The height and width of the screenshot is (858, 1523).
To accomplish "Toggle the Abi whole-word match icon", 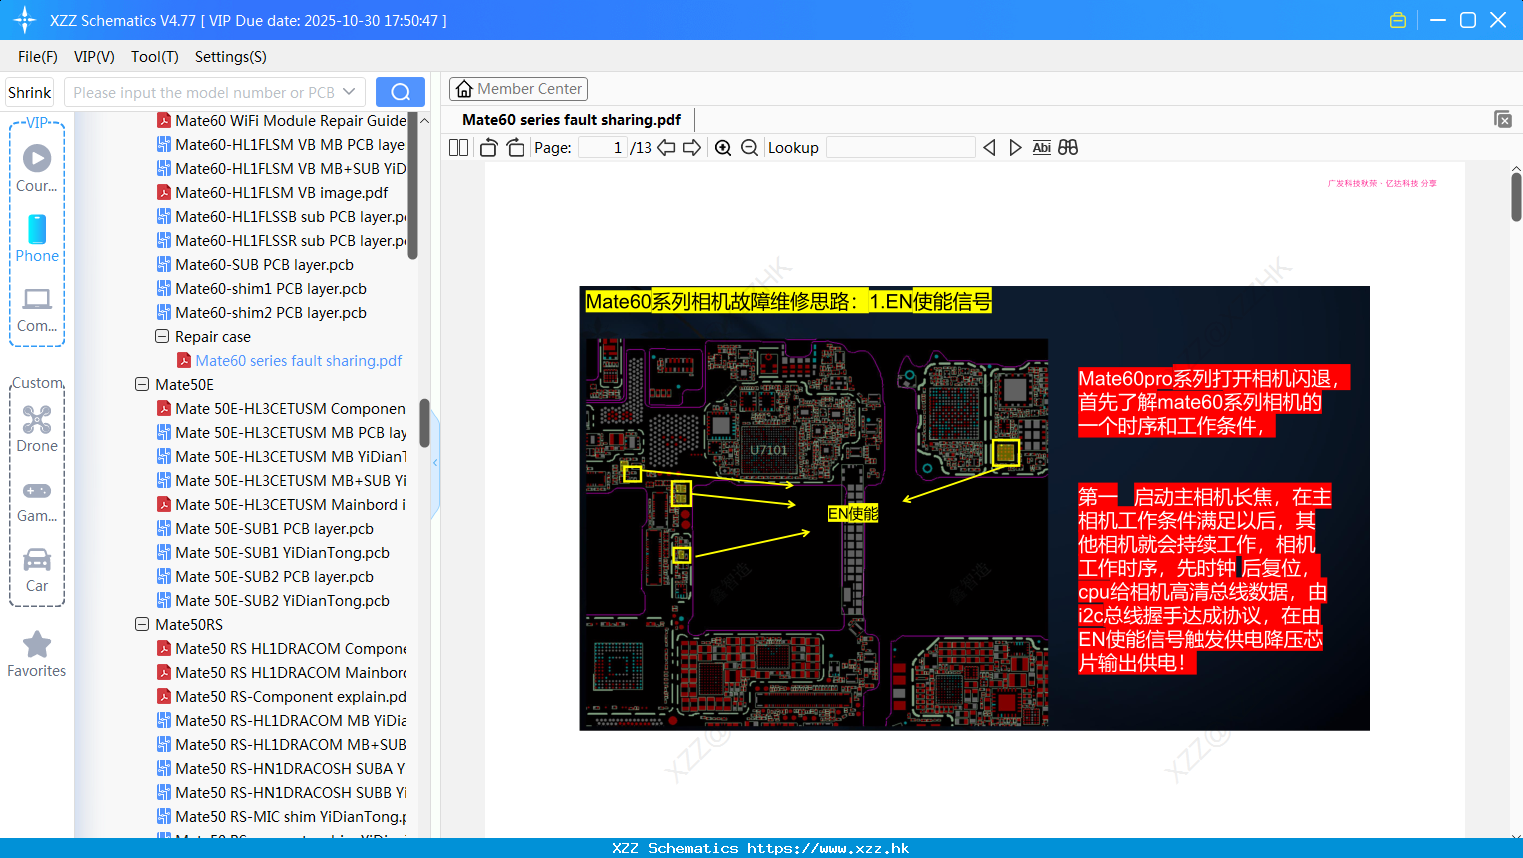I will tap(1041, 147).
